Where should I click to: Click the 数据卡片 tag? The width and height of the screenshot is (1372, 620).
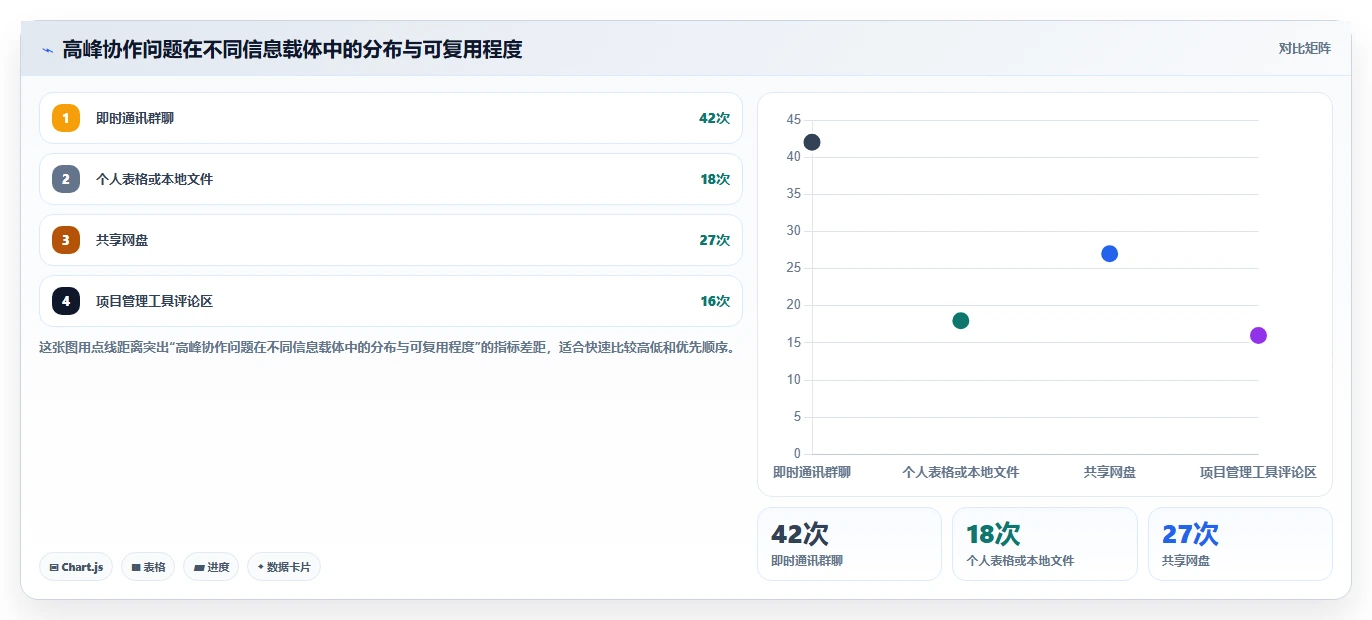[284, 567]
